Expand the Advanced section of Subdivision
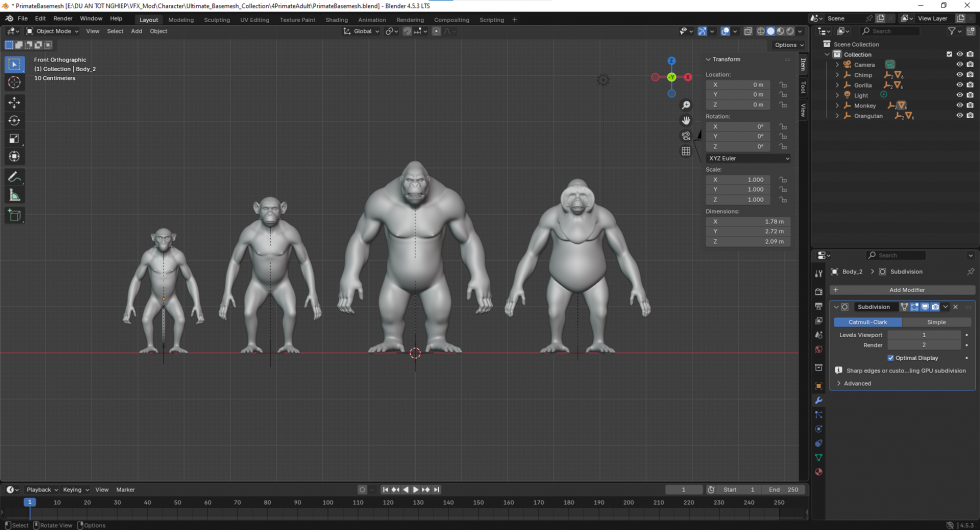The image size is (980, 530). point(856,383)
